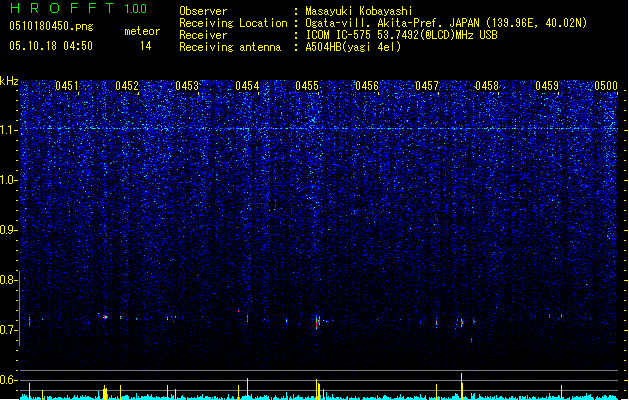Click the kHz axis unit label
The image size is (629, 400).
(x=9, y=81)
